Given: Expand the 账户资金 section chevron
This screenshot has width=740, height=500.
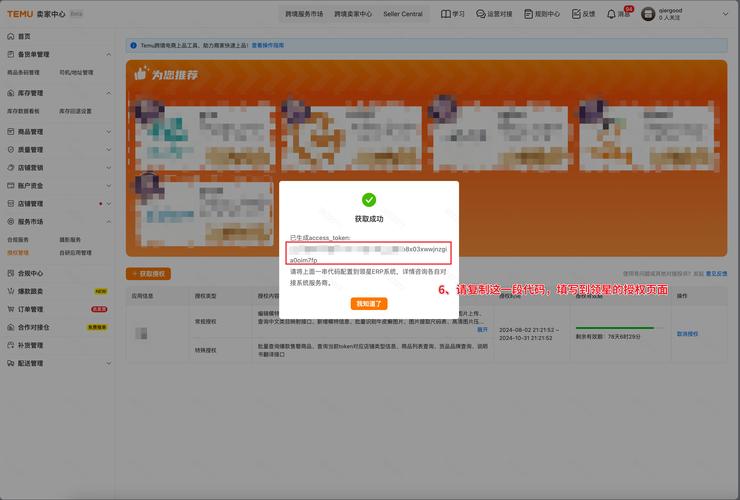Looking at the screenshot, I should (x=109, y=186).
